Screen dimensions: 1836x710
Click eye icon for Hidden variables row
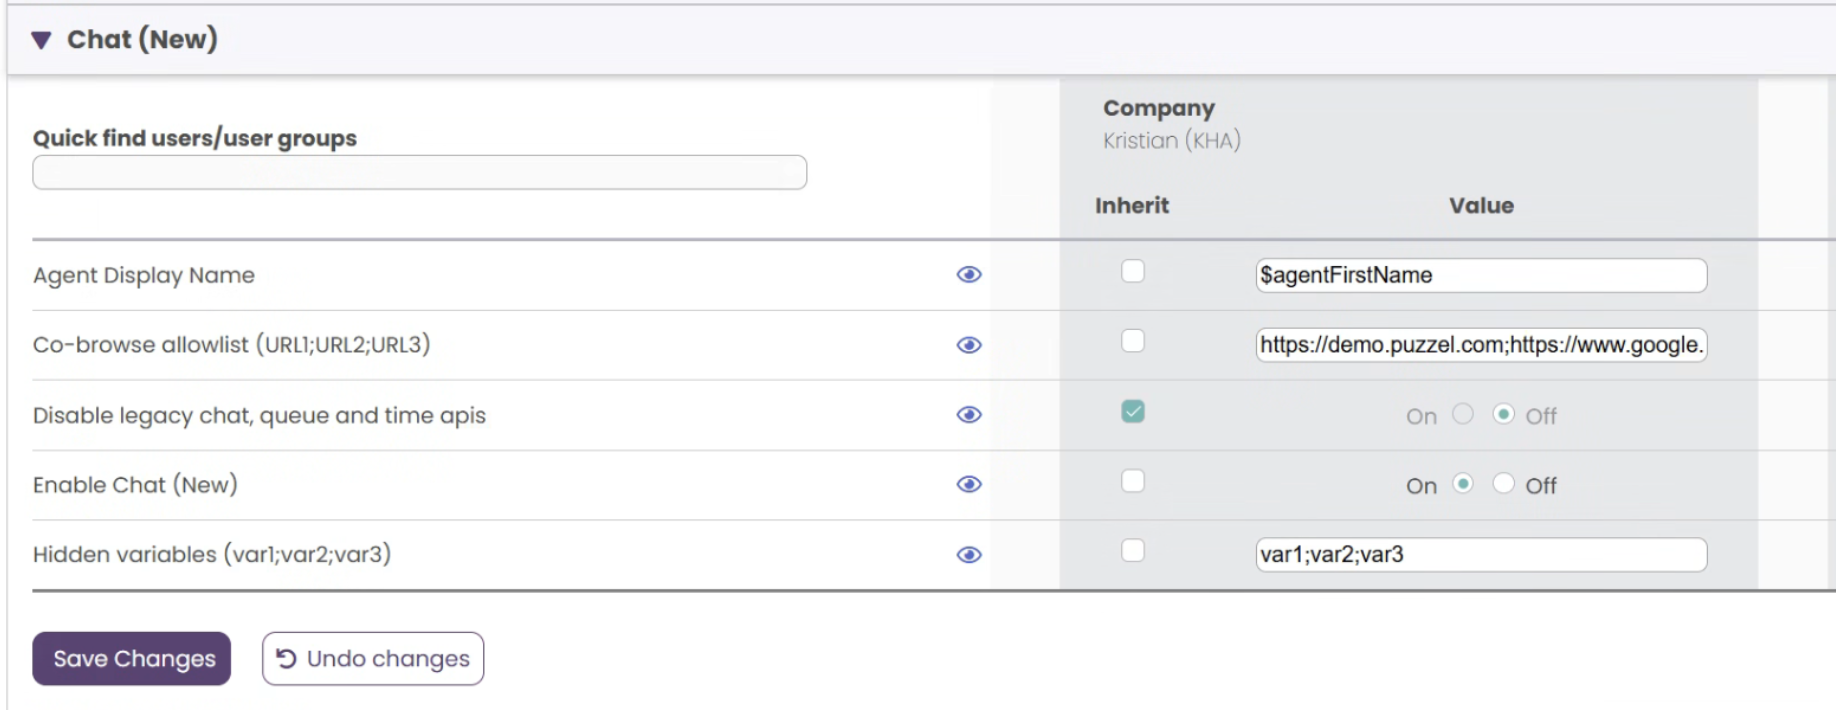pyautogui.click(x=968, y=555)
